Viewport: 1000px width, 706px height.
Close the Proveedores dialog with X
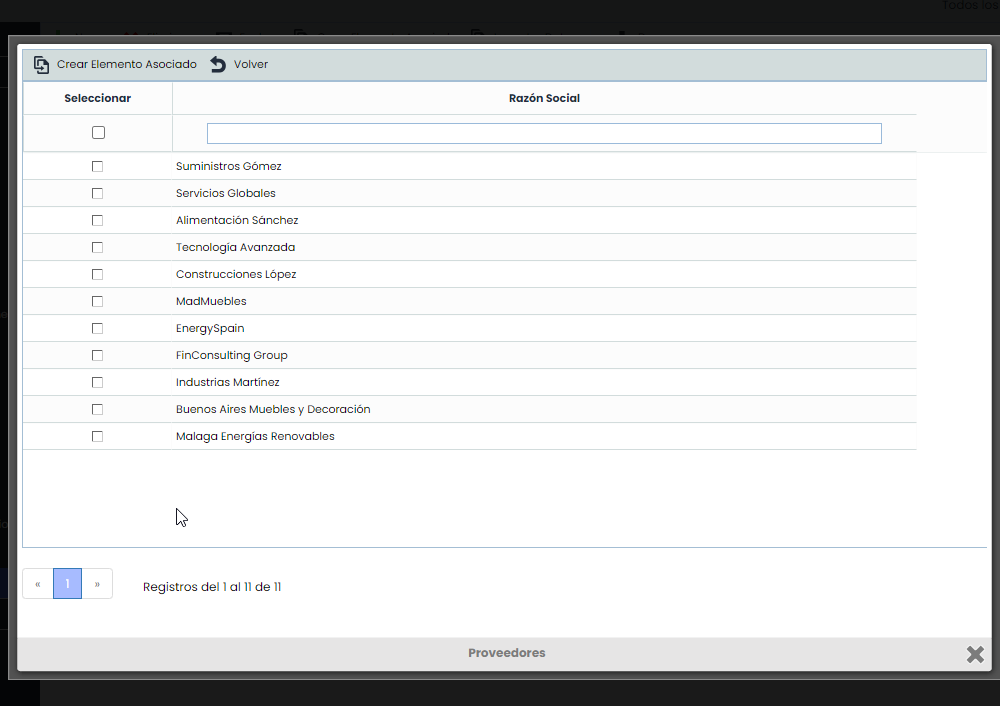click(x=975, y=654)
